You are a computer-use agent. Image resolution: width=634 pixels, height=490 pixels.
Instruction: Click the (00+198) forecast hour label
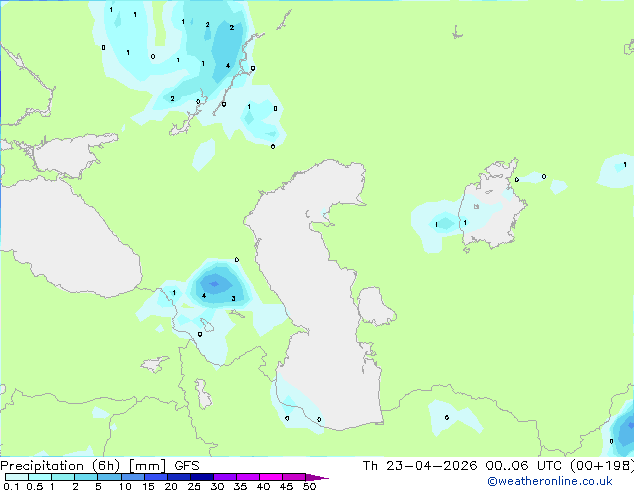coord(602,466)
